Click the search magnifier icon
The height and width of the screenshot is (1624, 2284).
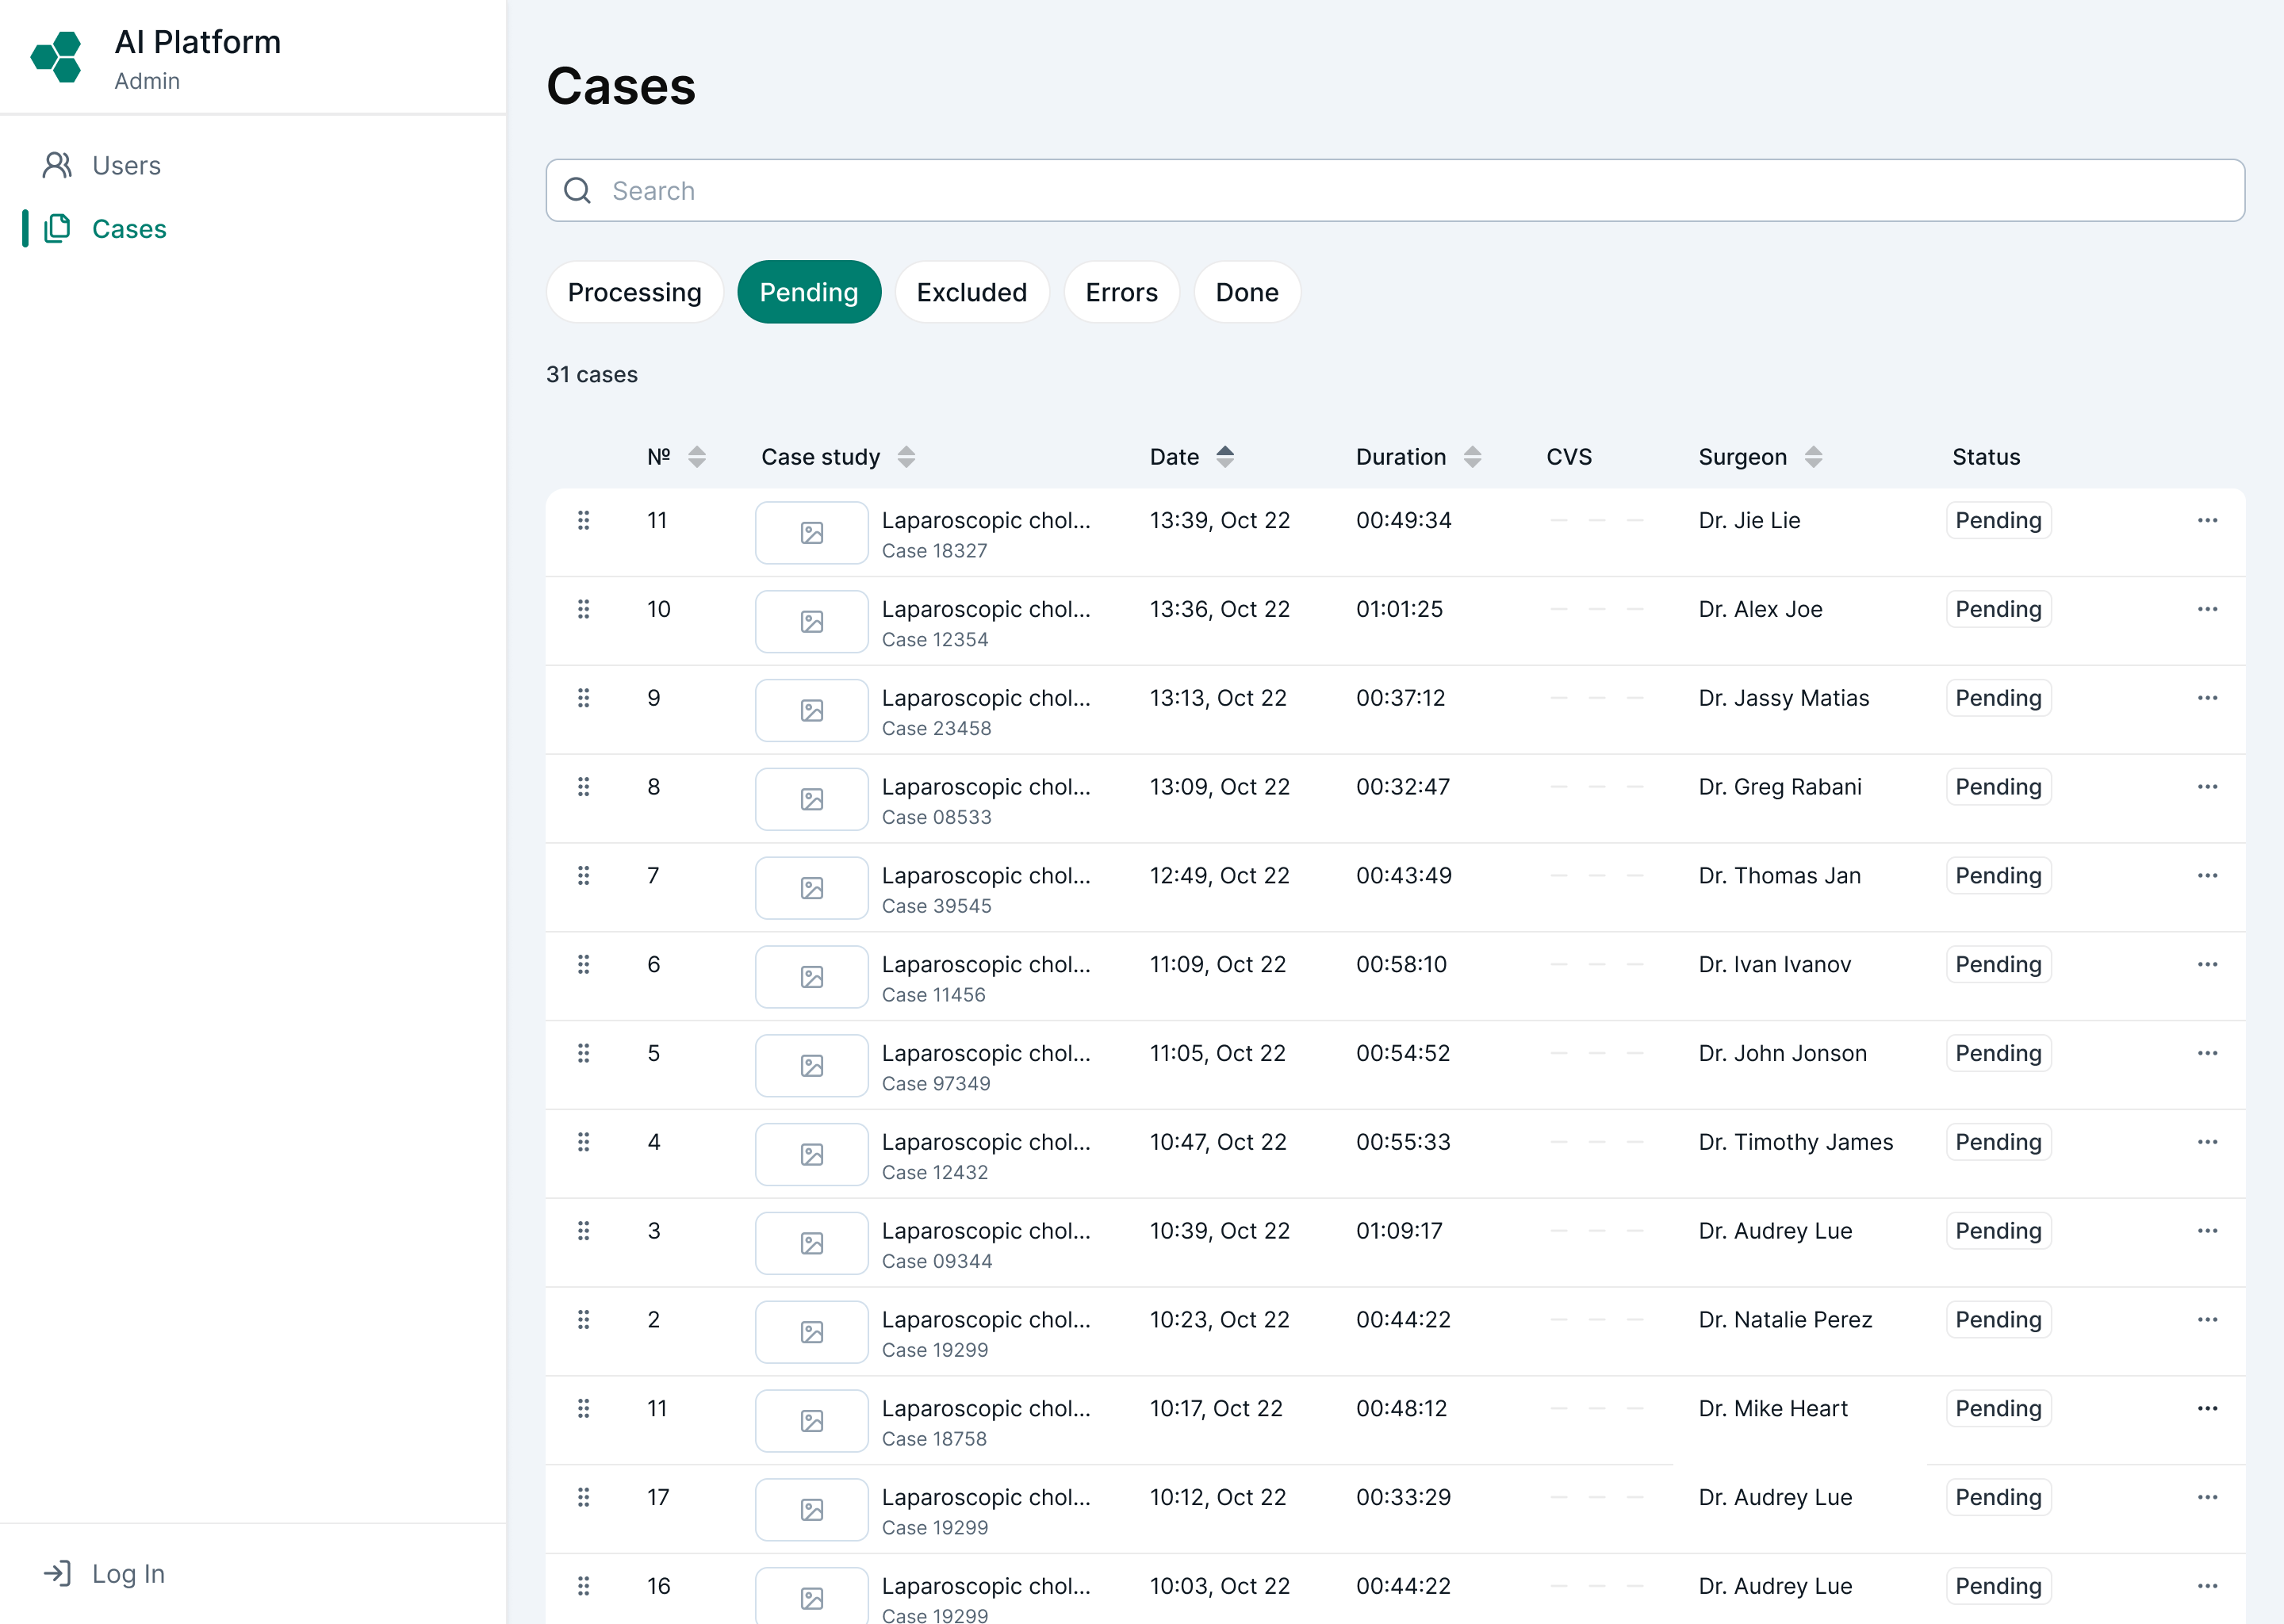[x=577, y=190]
